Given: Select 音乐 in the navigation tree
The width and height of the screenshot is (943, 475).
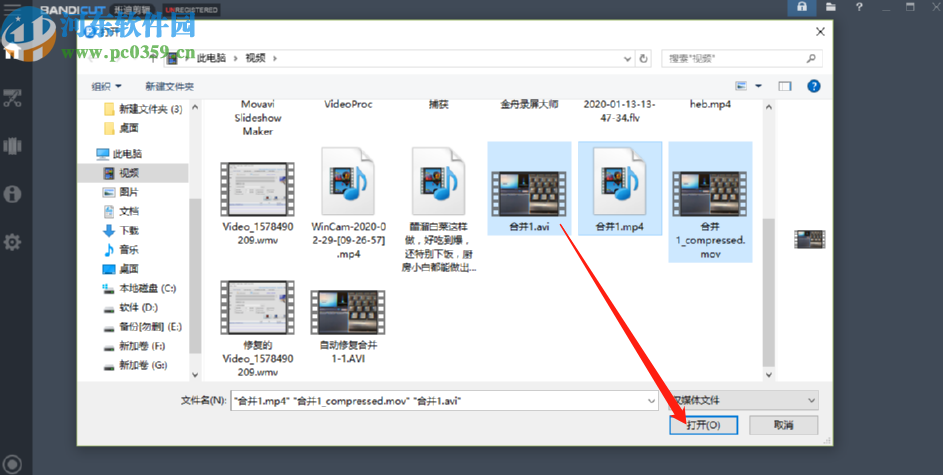Looking at the screenshot, I should point(121,250).
